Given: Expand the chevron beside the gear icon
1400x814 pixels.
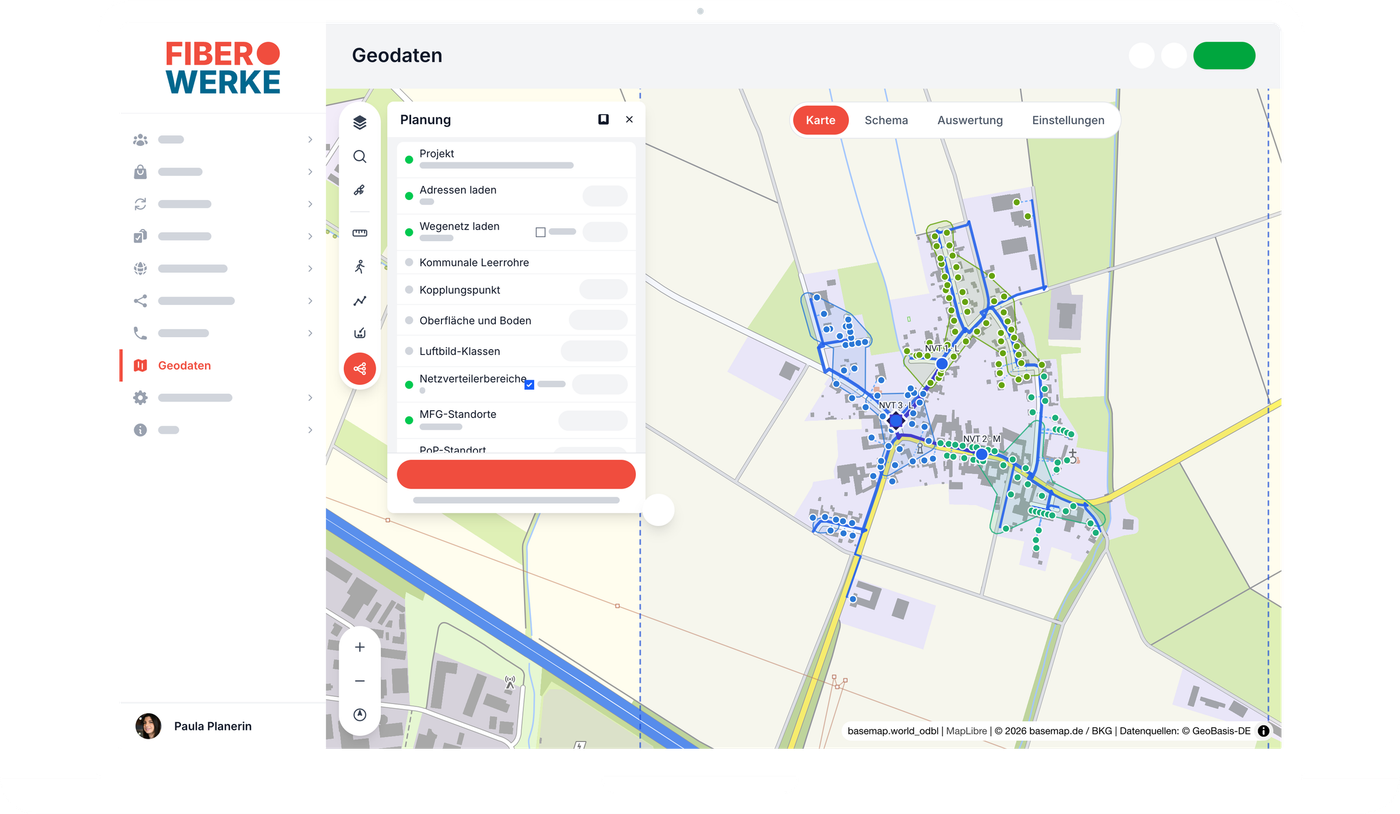Looking at the screenshot, I should 310,398.
